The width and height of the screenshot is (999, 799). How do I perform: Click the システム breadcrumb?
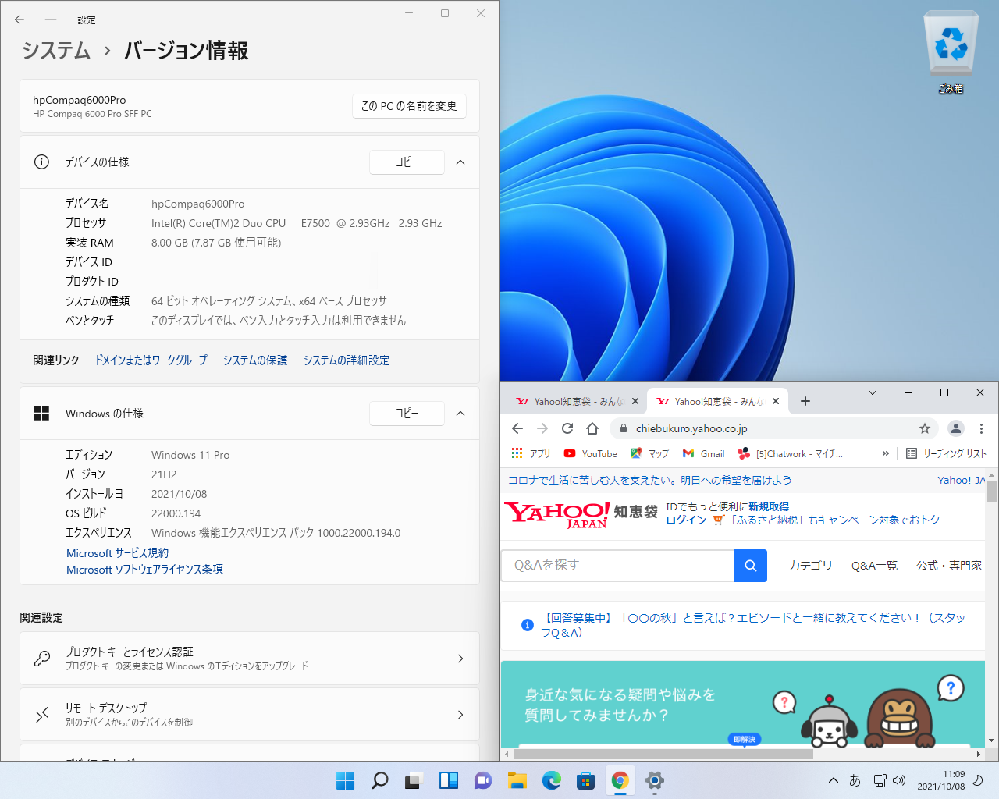(56, 50)
